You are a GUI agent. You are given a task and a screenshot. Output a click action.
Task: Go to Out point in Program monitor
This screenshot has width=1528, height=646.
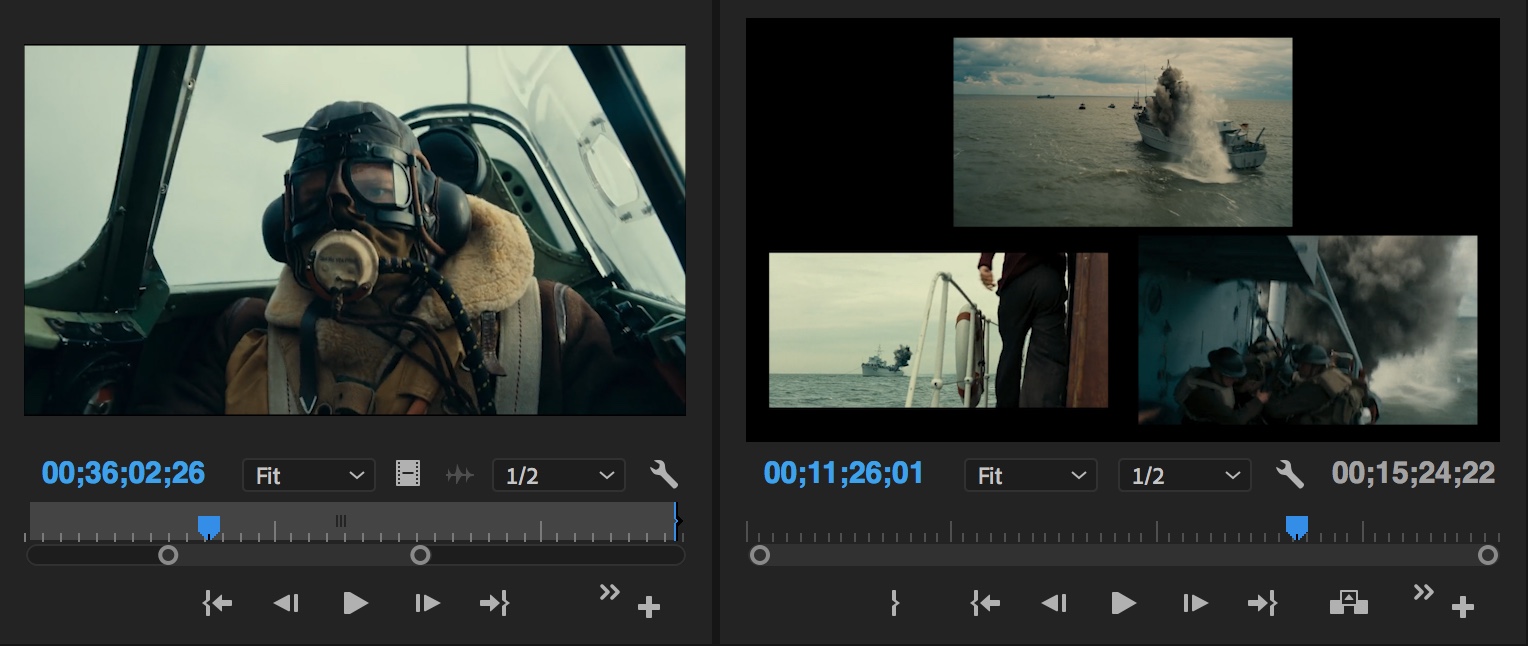point(1262,603)
